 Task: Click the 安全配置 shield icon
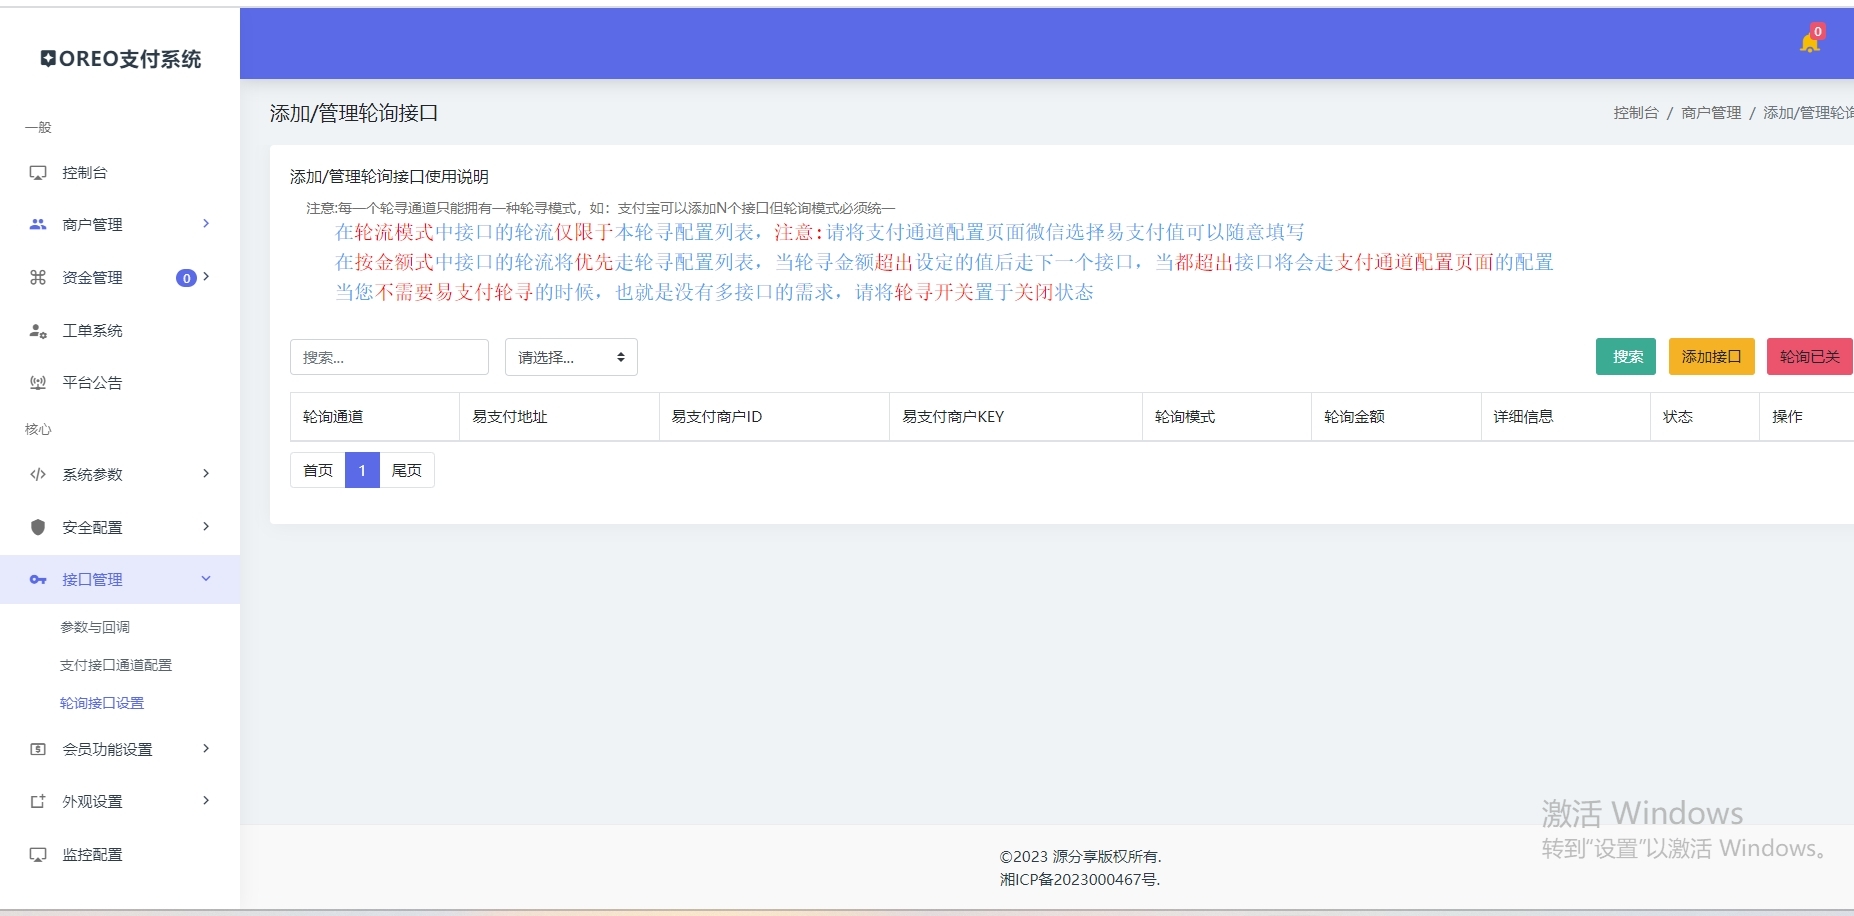click(x=38, y=527)
